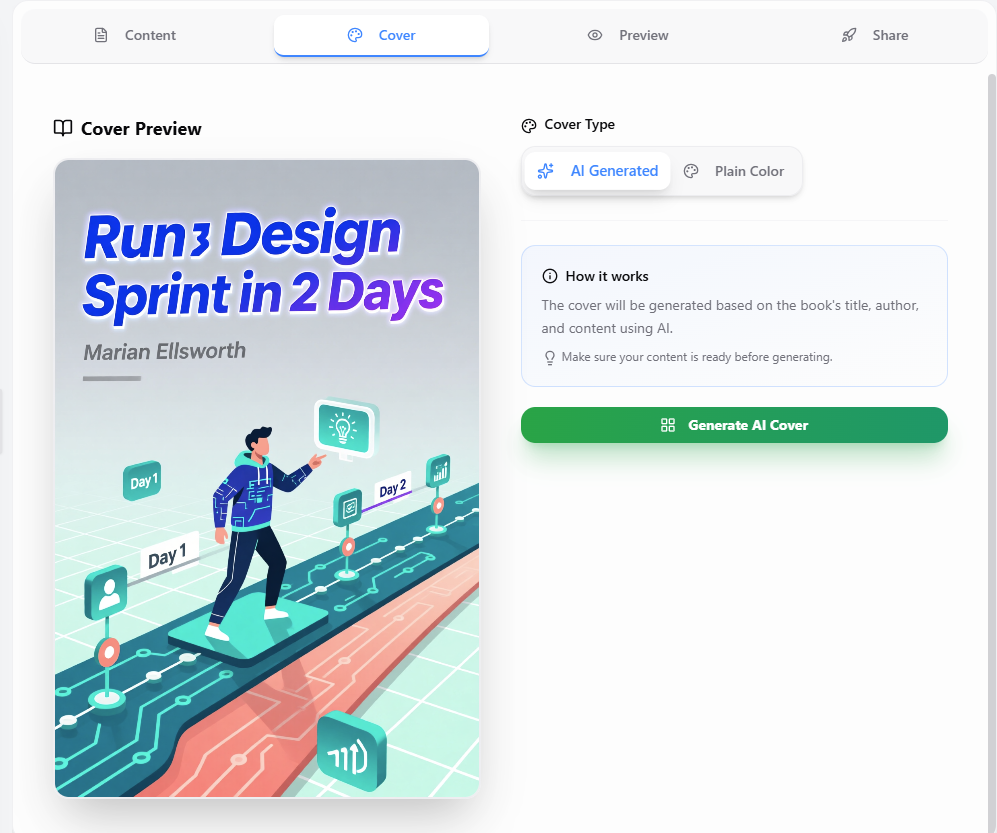Click the info icon beside How it works
Image resolution: width=997 pixels, height=833 pixels.
(549, 276)
